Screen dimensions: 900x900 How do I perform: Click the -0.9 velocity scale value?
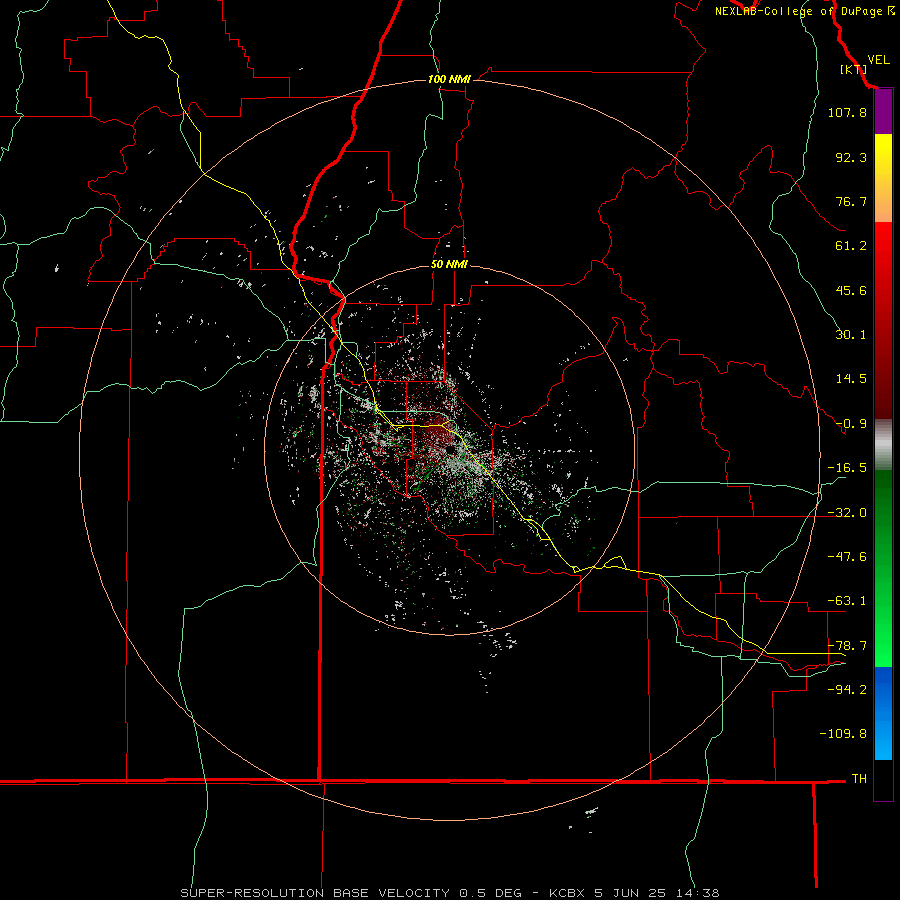(x=851, y=424)
